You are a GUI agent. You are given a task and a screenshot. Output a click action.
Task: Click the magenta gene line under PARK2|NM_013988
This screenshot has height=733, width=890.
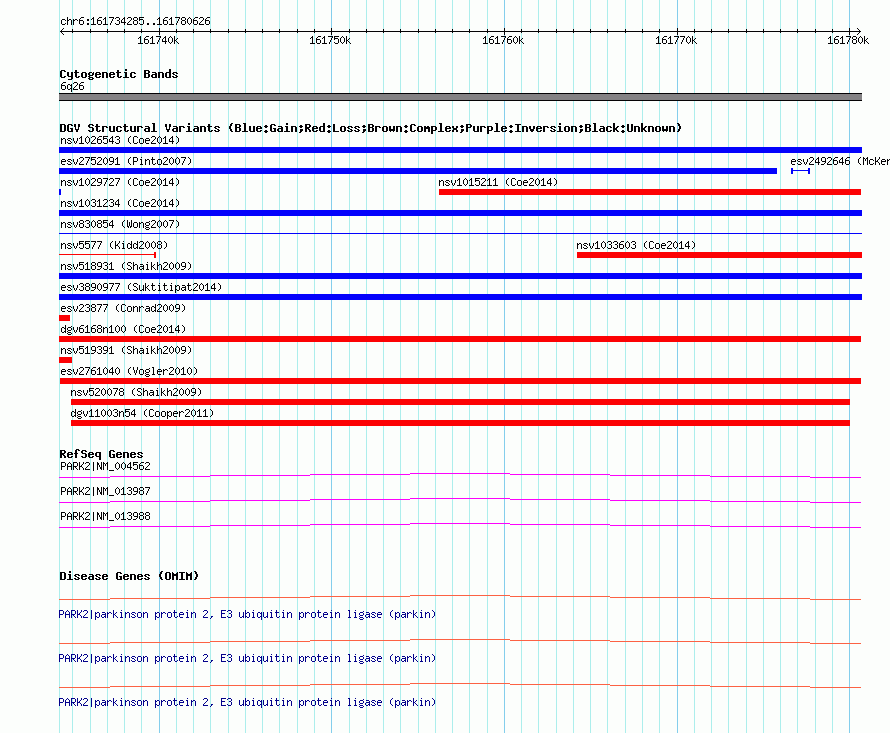point(460,525)
